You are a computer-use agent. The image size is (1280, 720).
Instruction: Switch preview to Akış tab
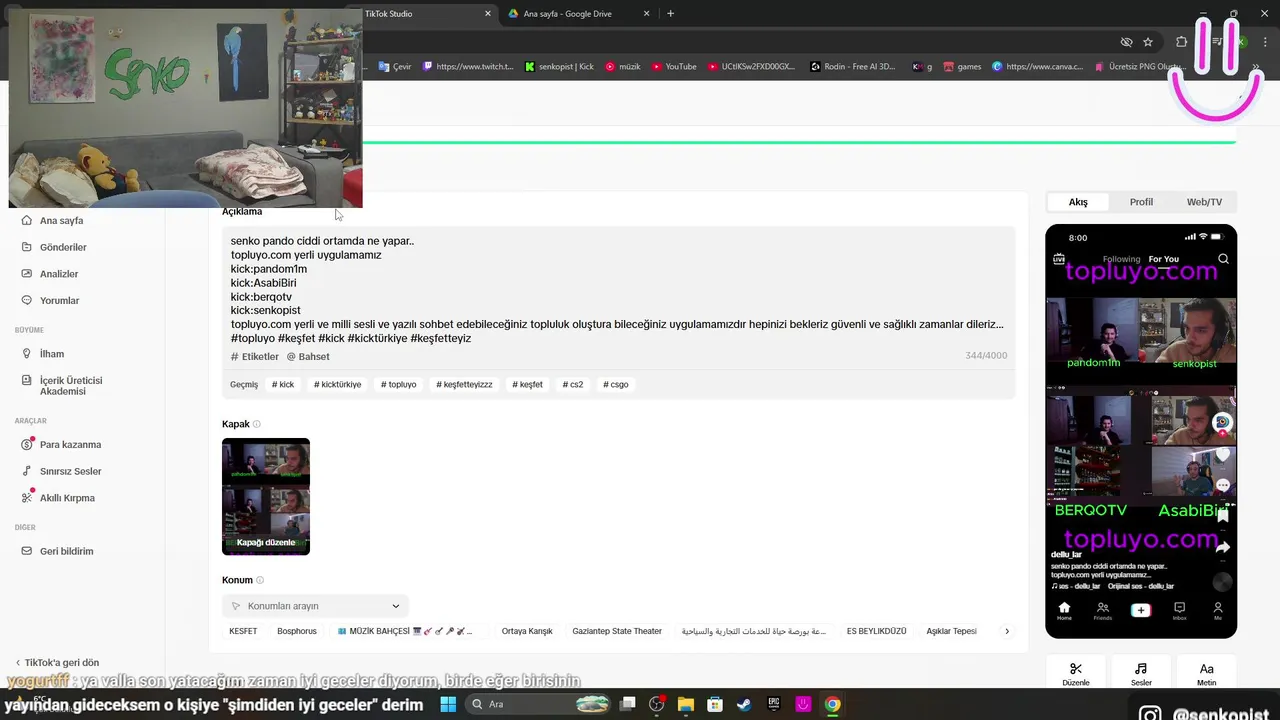[1078, 202]
